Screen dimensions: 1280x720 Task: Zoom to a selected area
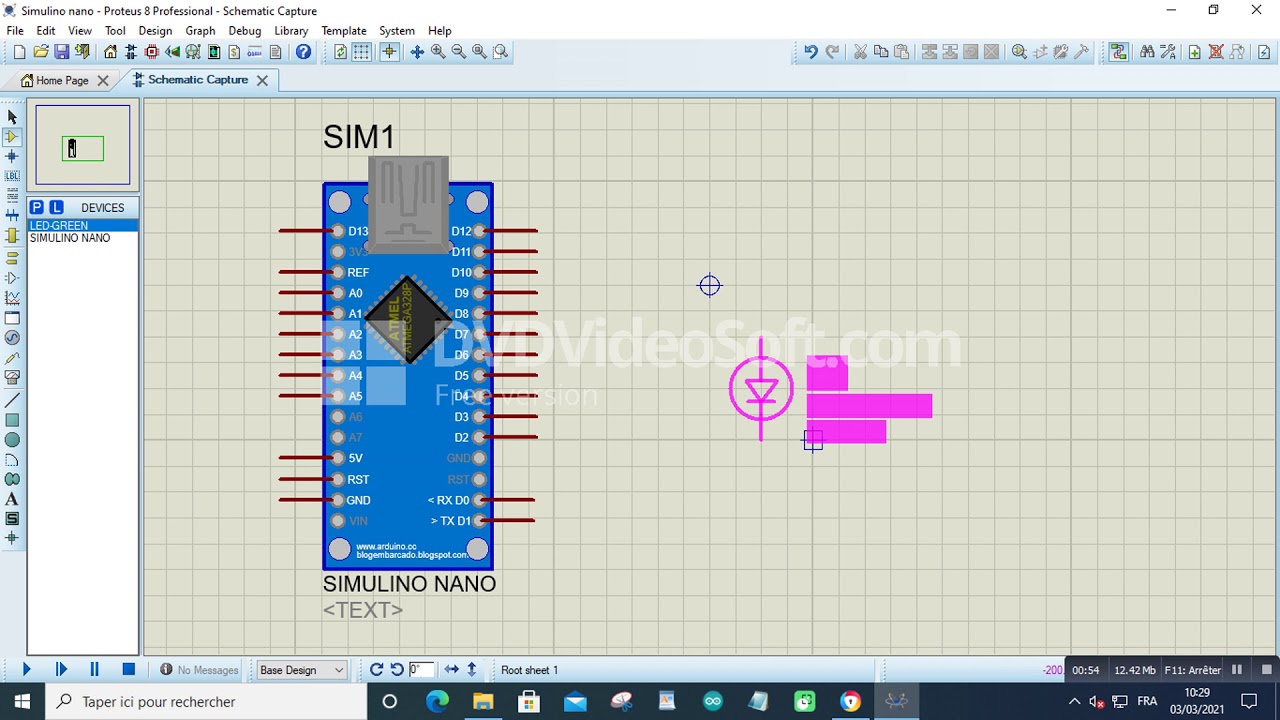click(x=500, y=52)
